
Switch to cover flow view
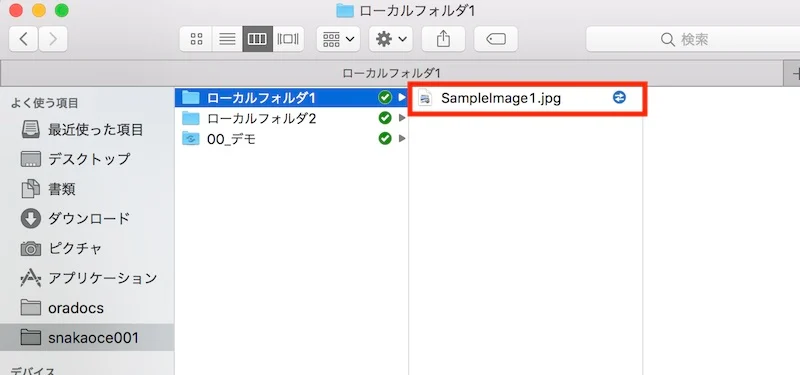288,39
